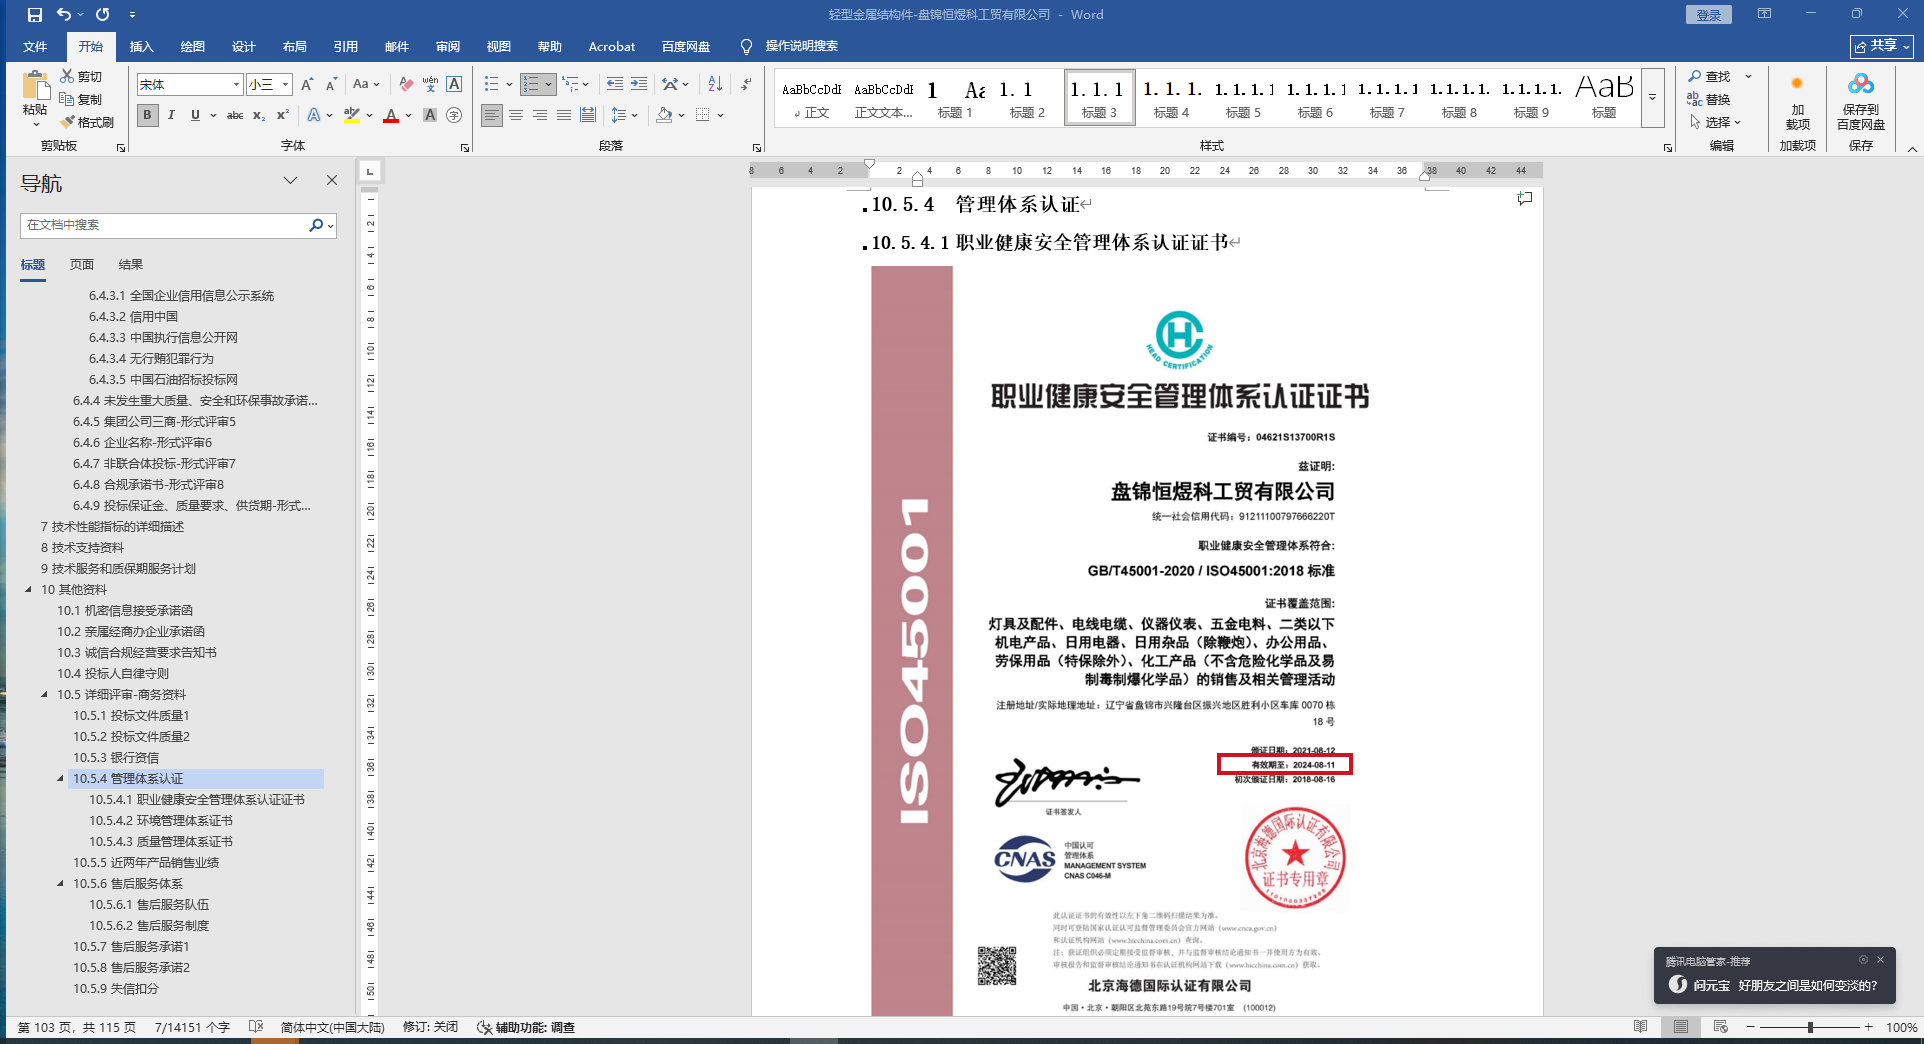
Task: Open the 插入 ribbon tab
Action: [x=142, y=47]
